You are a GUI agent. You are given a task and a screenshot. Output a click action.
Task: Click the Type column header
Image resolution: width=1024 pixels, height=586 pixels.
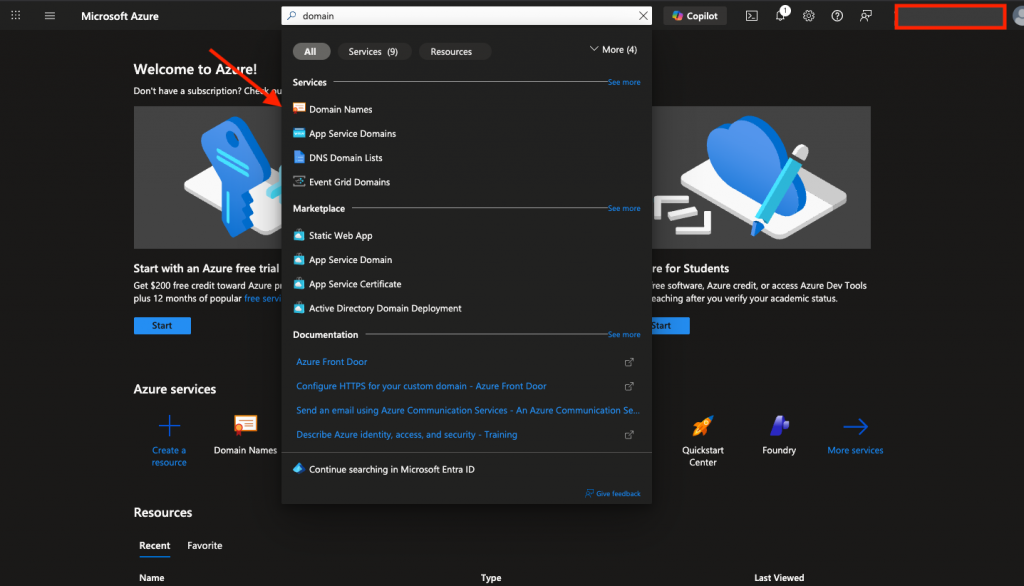pos(491,578)
